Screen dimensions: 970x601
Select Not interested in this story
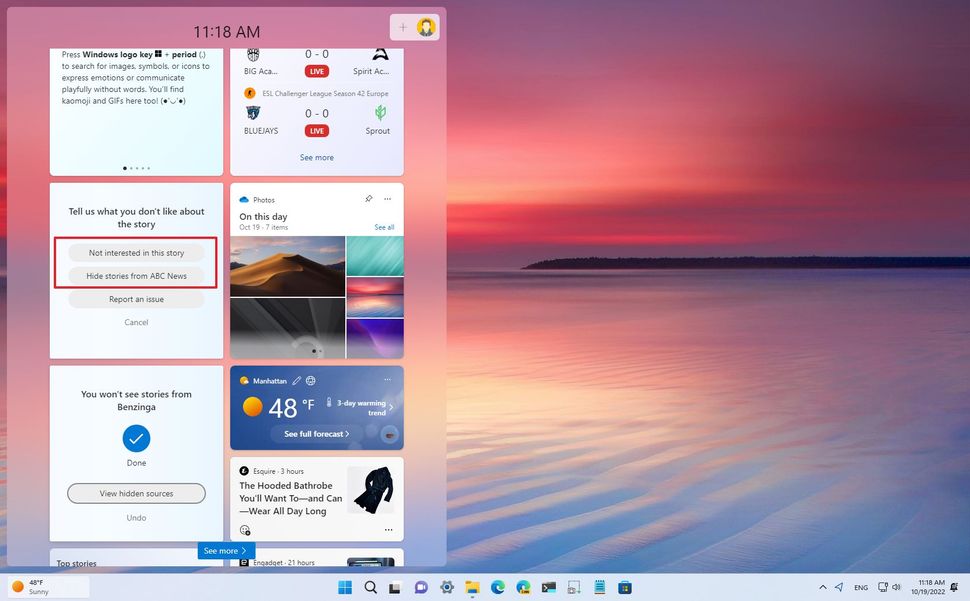[x=136, y=252]
